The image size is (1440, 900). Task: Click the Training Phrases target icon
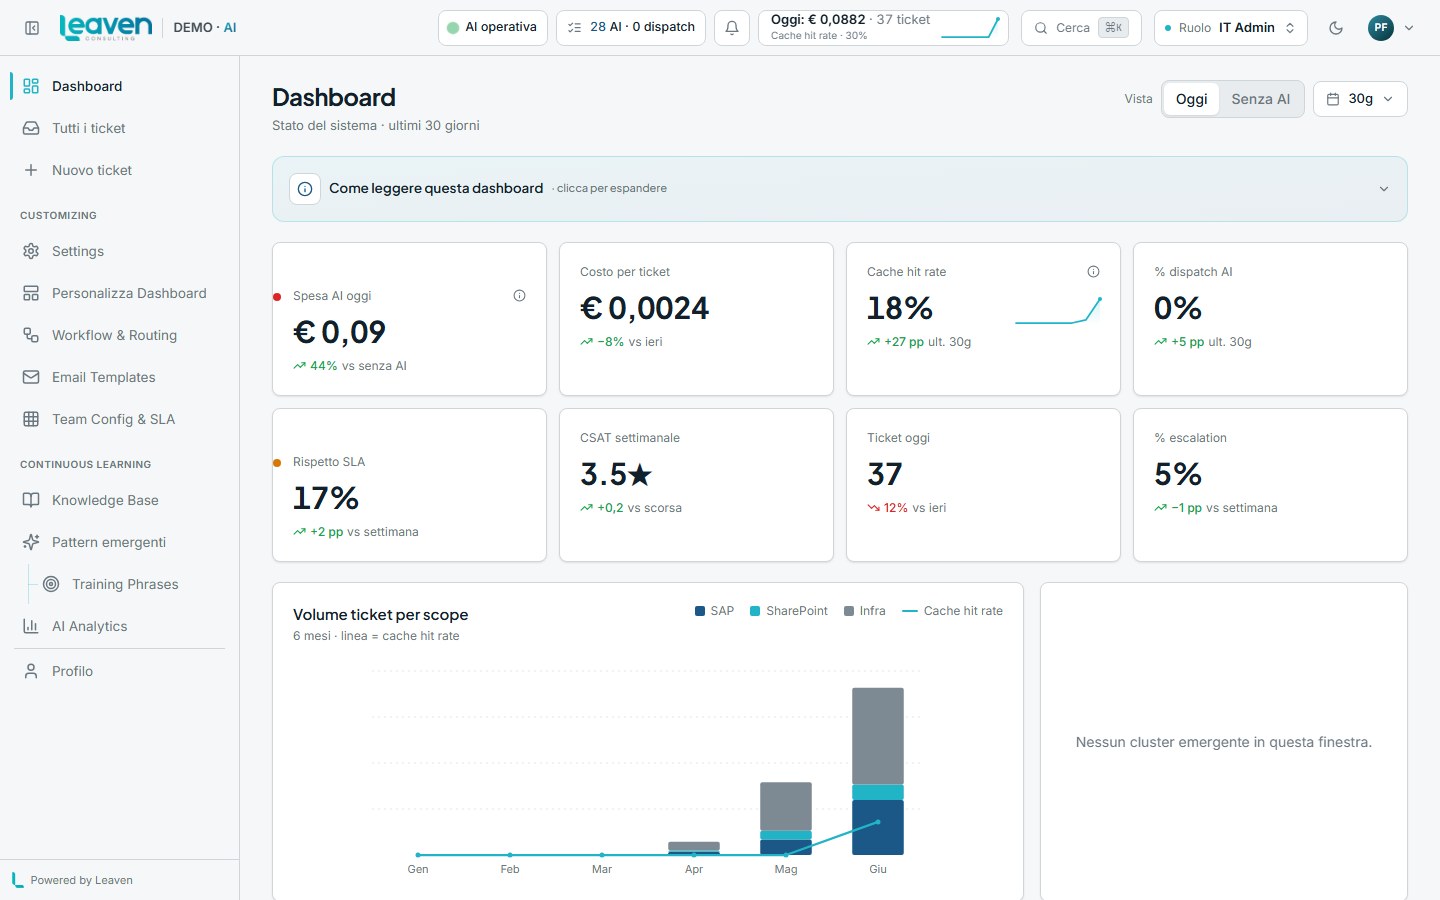(x=51, y=584)
